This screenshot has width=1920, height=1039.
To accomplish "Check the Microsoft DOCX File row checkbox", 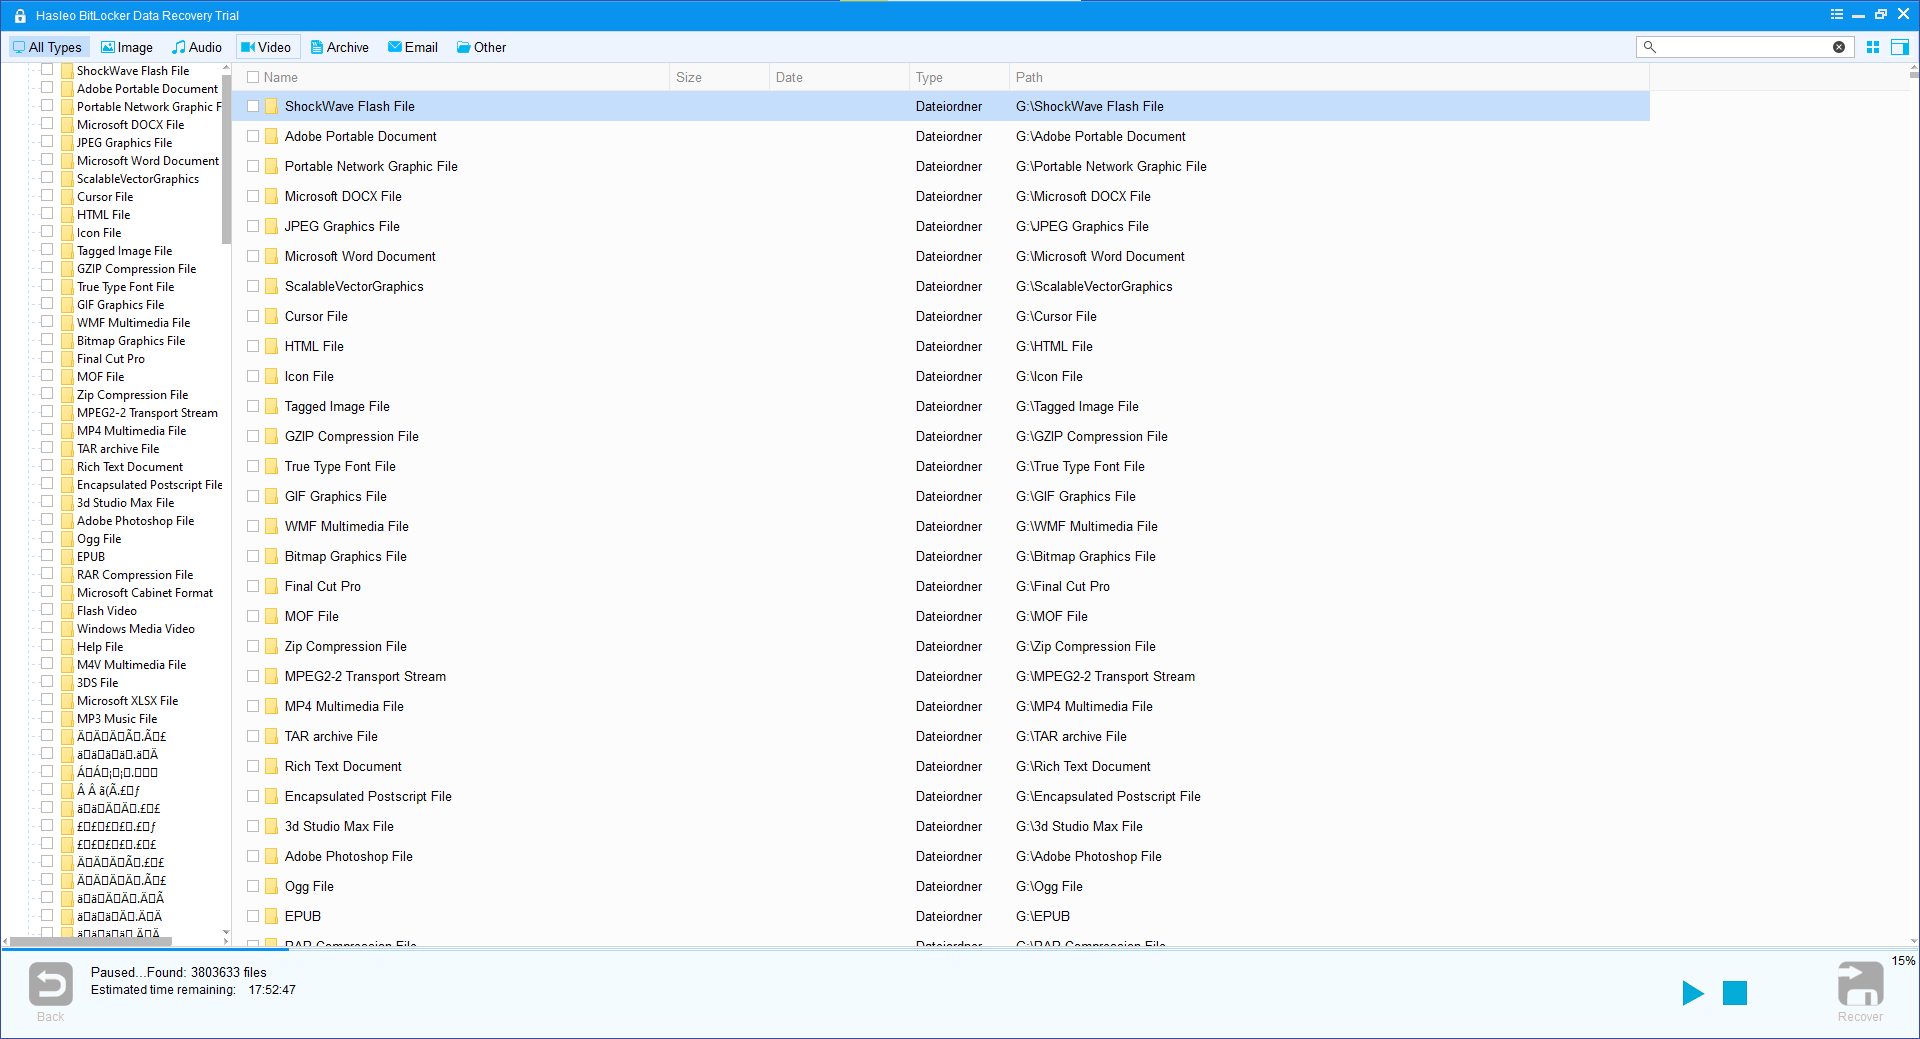I will click(253, 196).
